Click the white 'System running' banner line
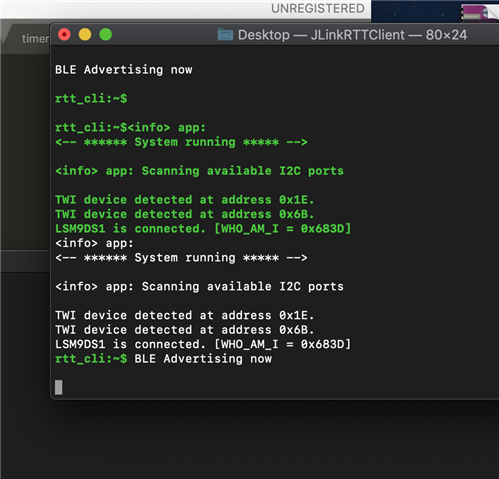The height and width of the screenshot is (479, 499). (x=181, y=258)
